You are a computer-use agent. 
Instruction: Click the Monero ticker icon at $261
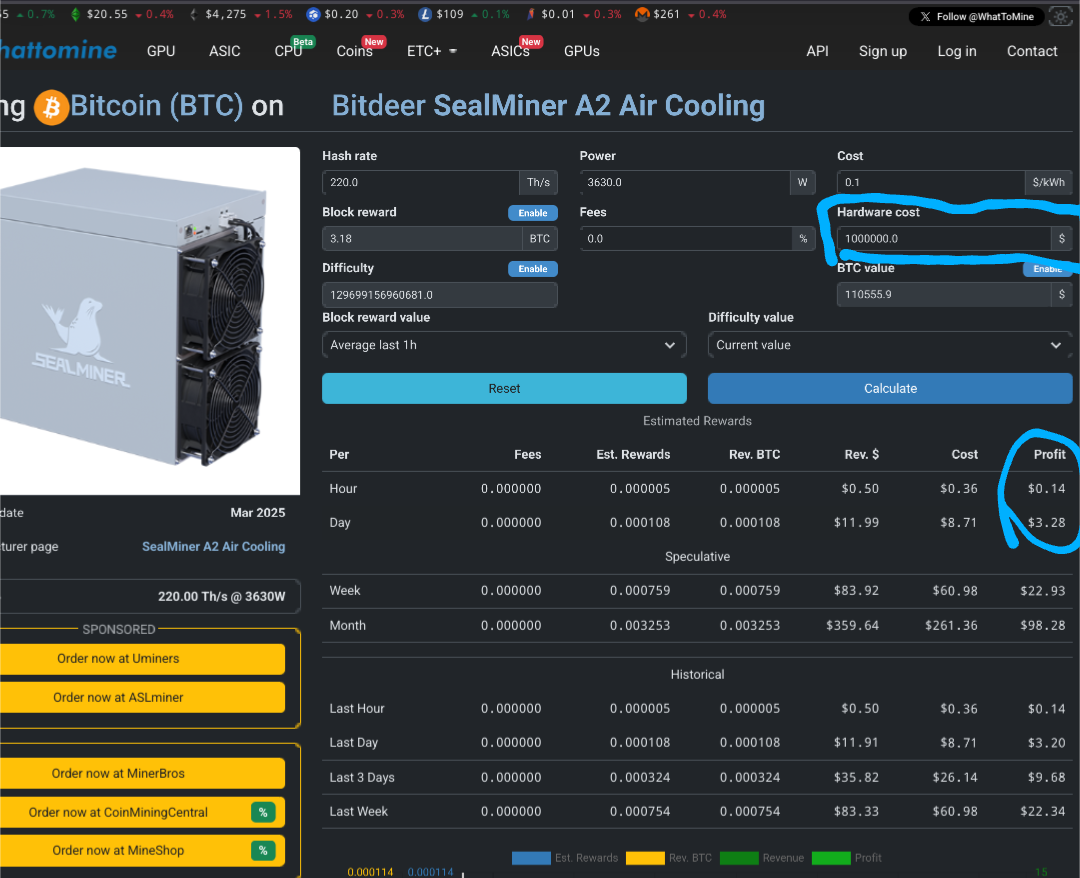point(641,15)
